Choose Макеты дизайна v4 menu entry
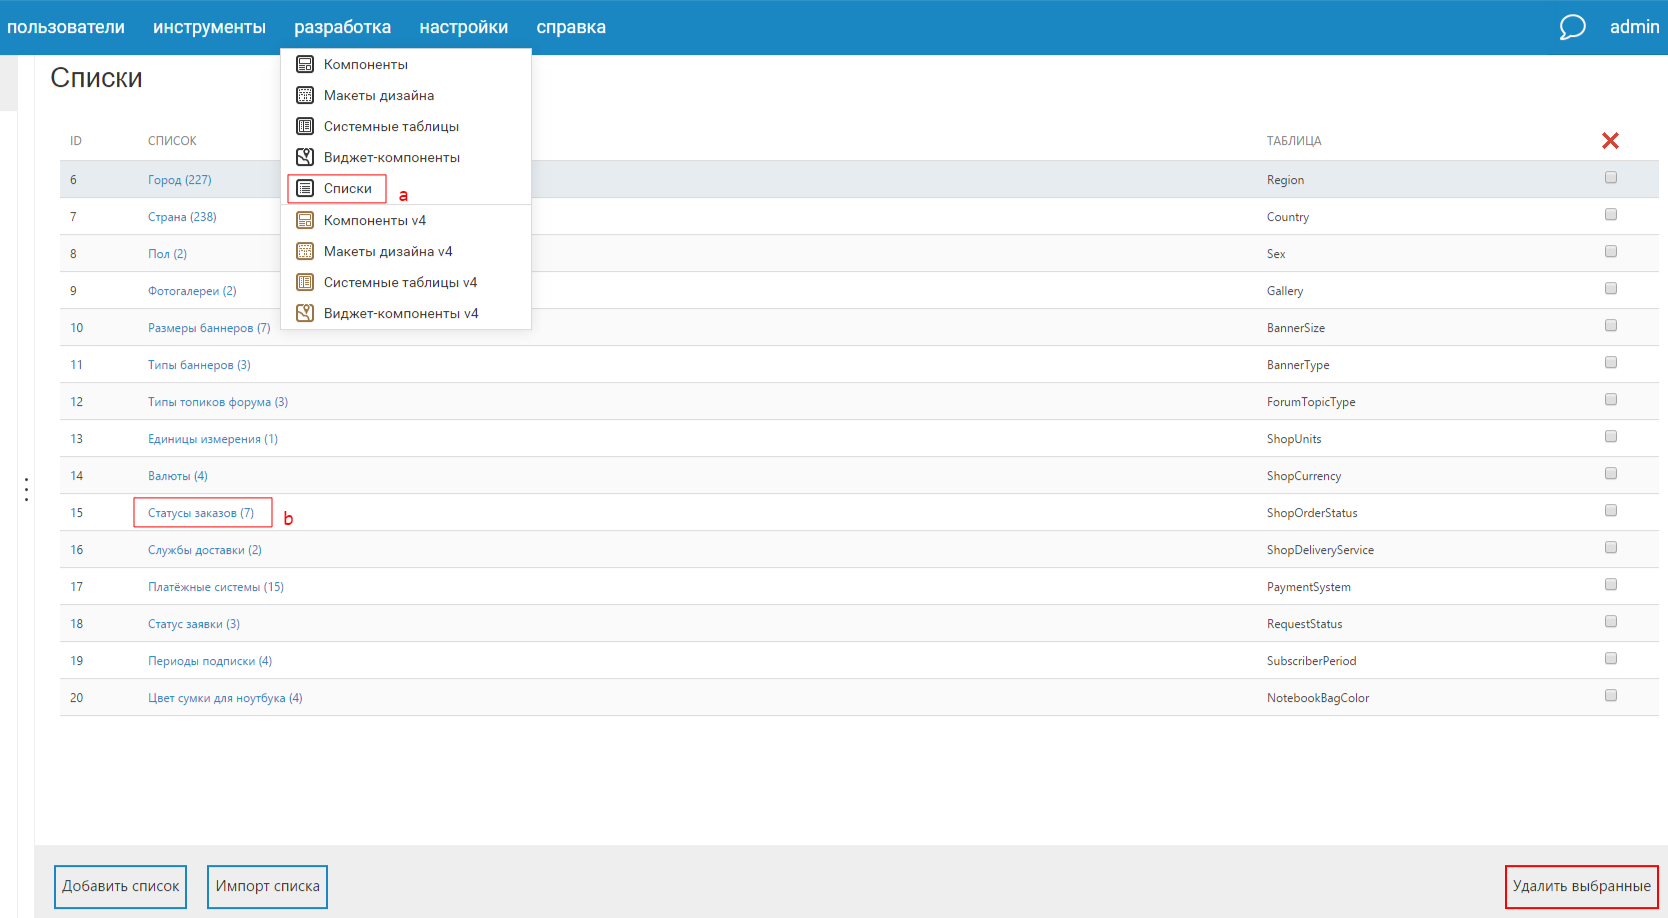The image size is (1668, 918). [x=387, y=251]
